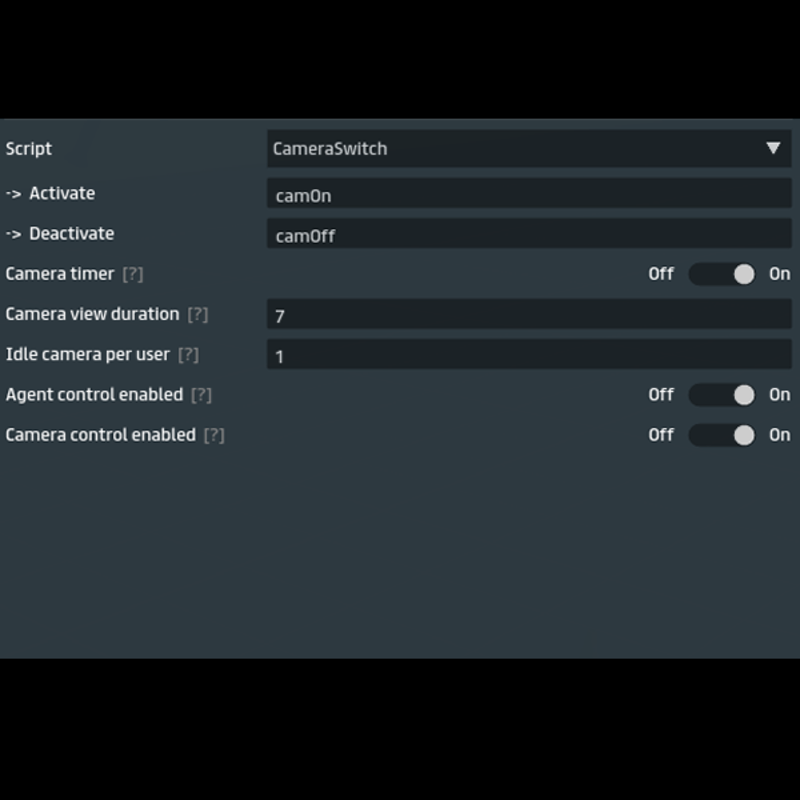Screen dimensions: 800x800
Task: Click the help icon beside Camera timer
Action: click(132, 274)
